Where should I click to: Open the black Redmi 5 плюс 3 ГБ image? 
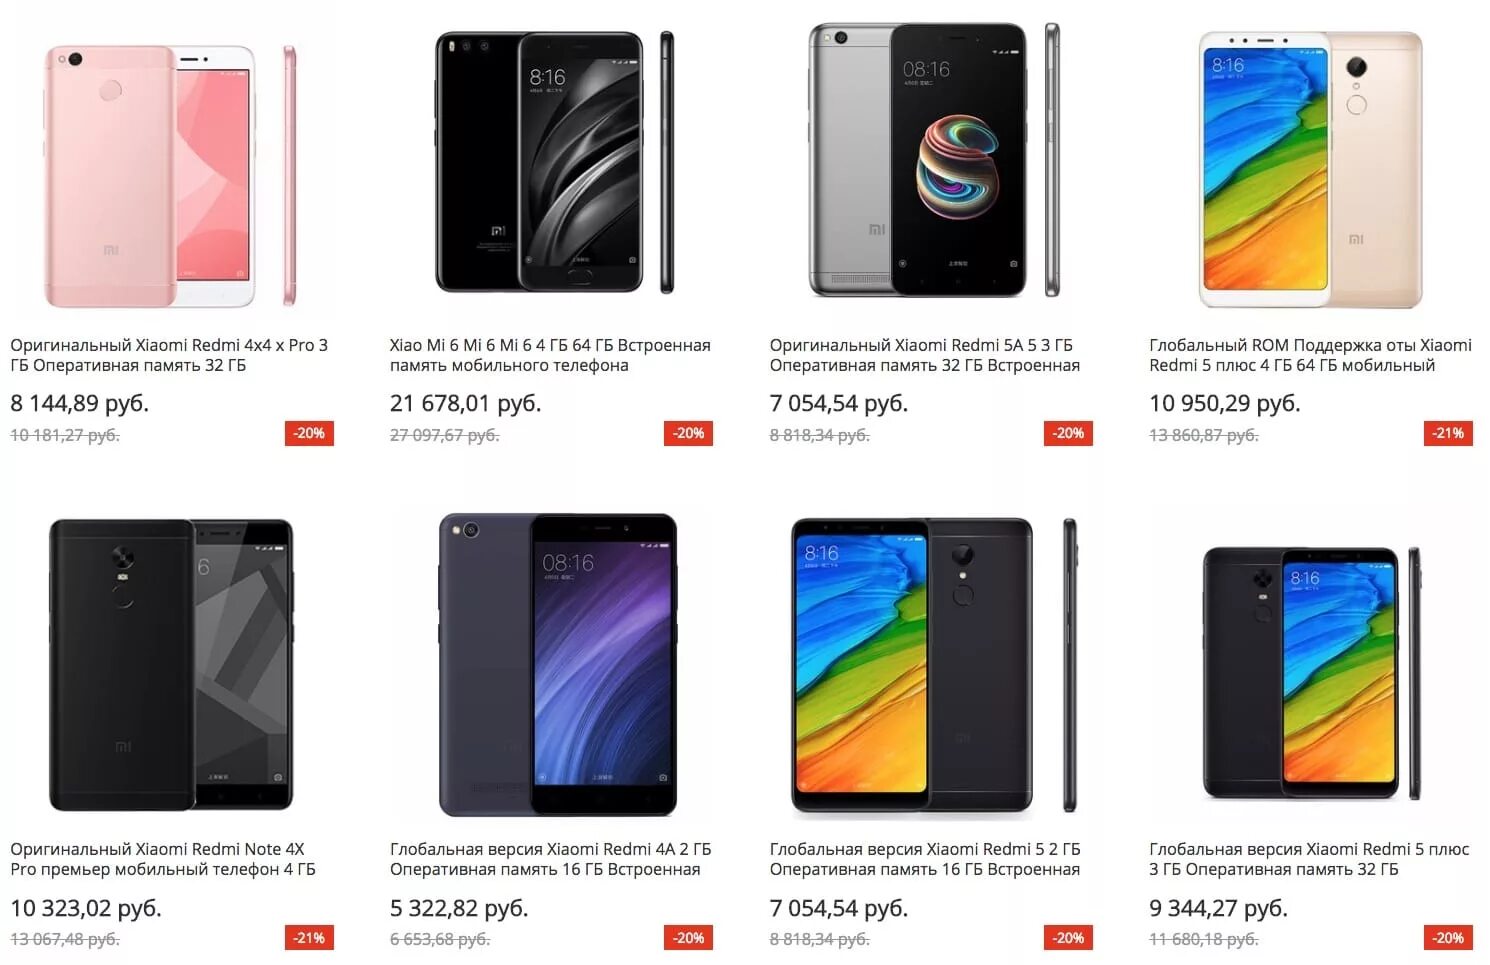(x=1311, y=673)
